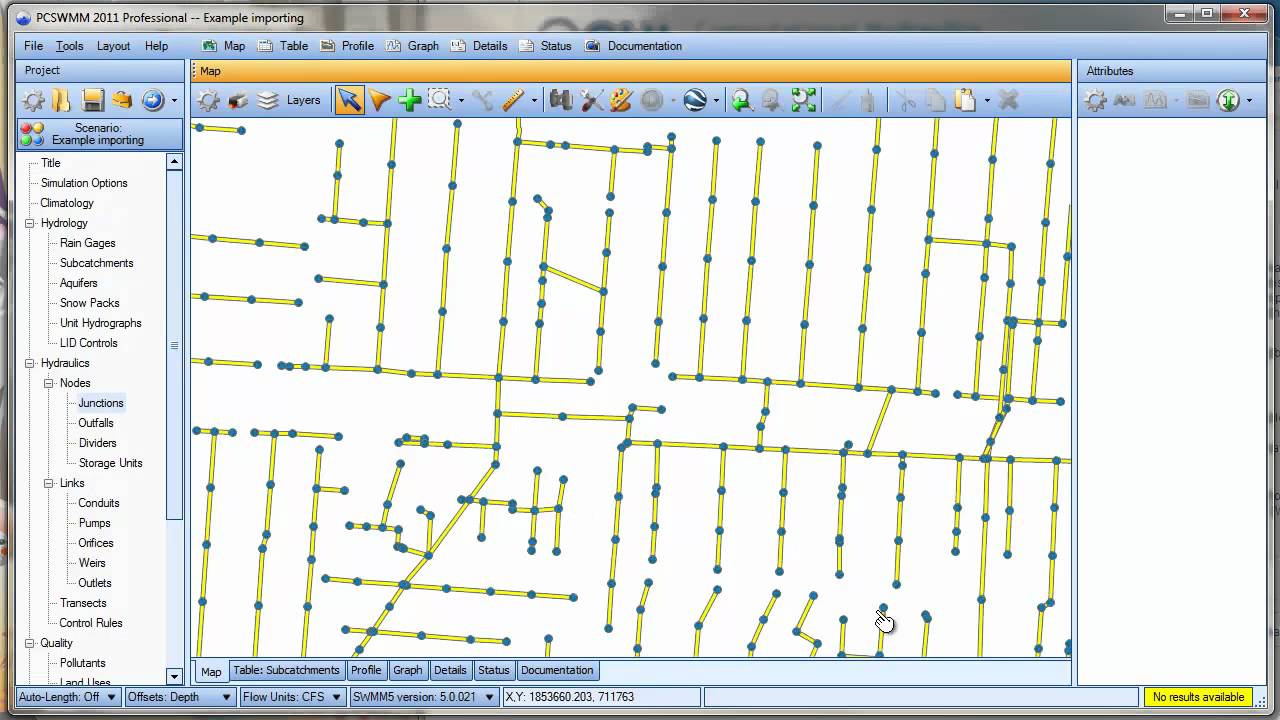
Task: Collapse the Hydrology tree node
Action: click(30, 223)
